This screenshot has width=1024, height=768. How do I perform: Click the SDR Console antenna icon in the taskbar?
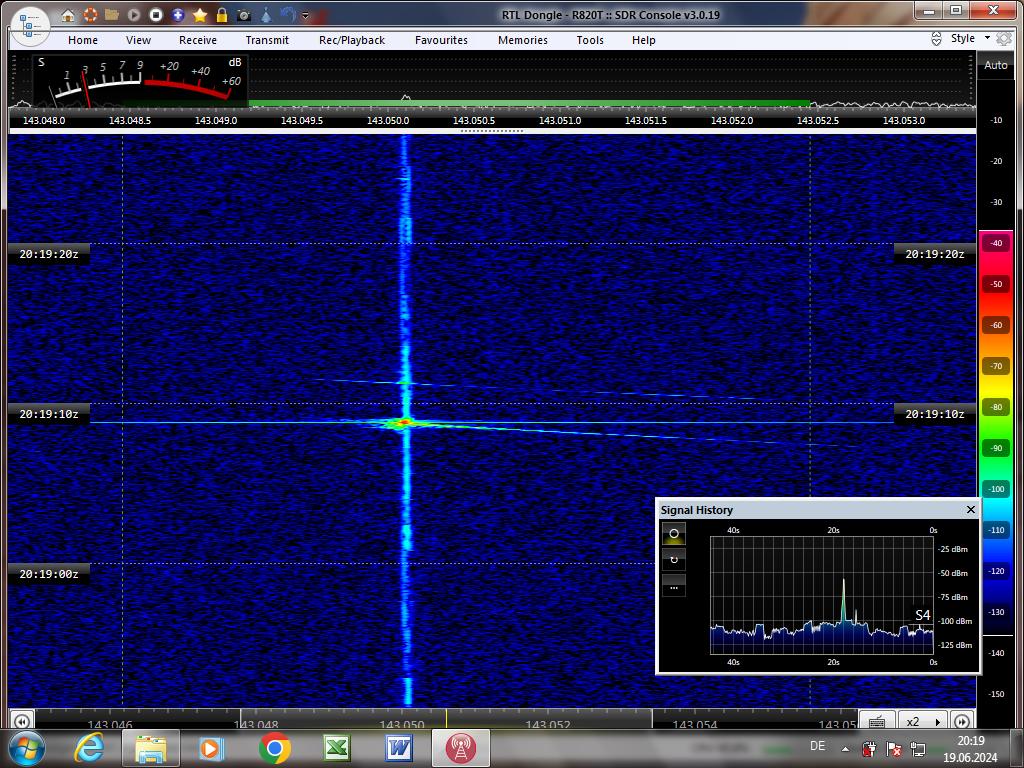[460, 748]
